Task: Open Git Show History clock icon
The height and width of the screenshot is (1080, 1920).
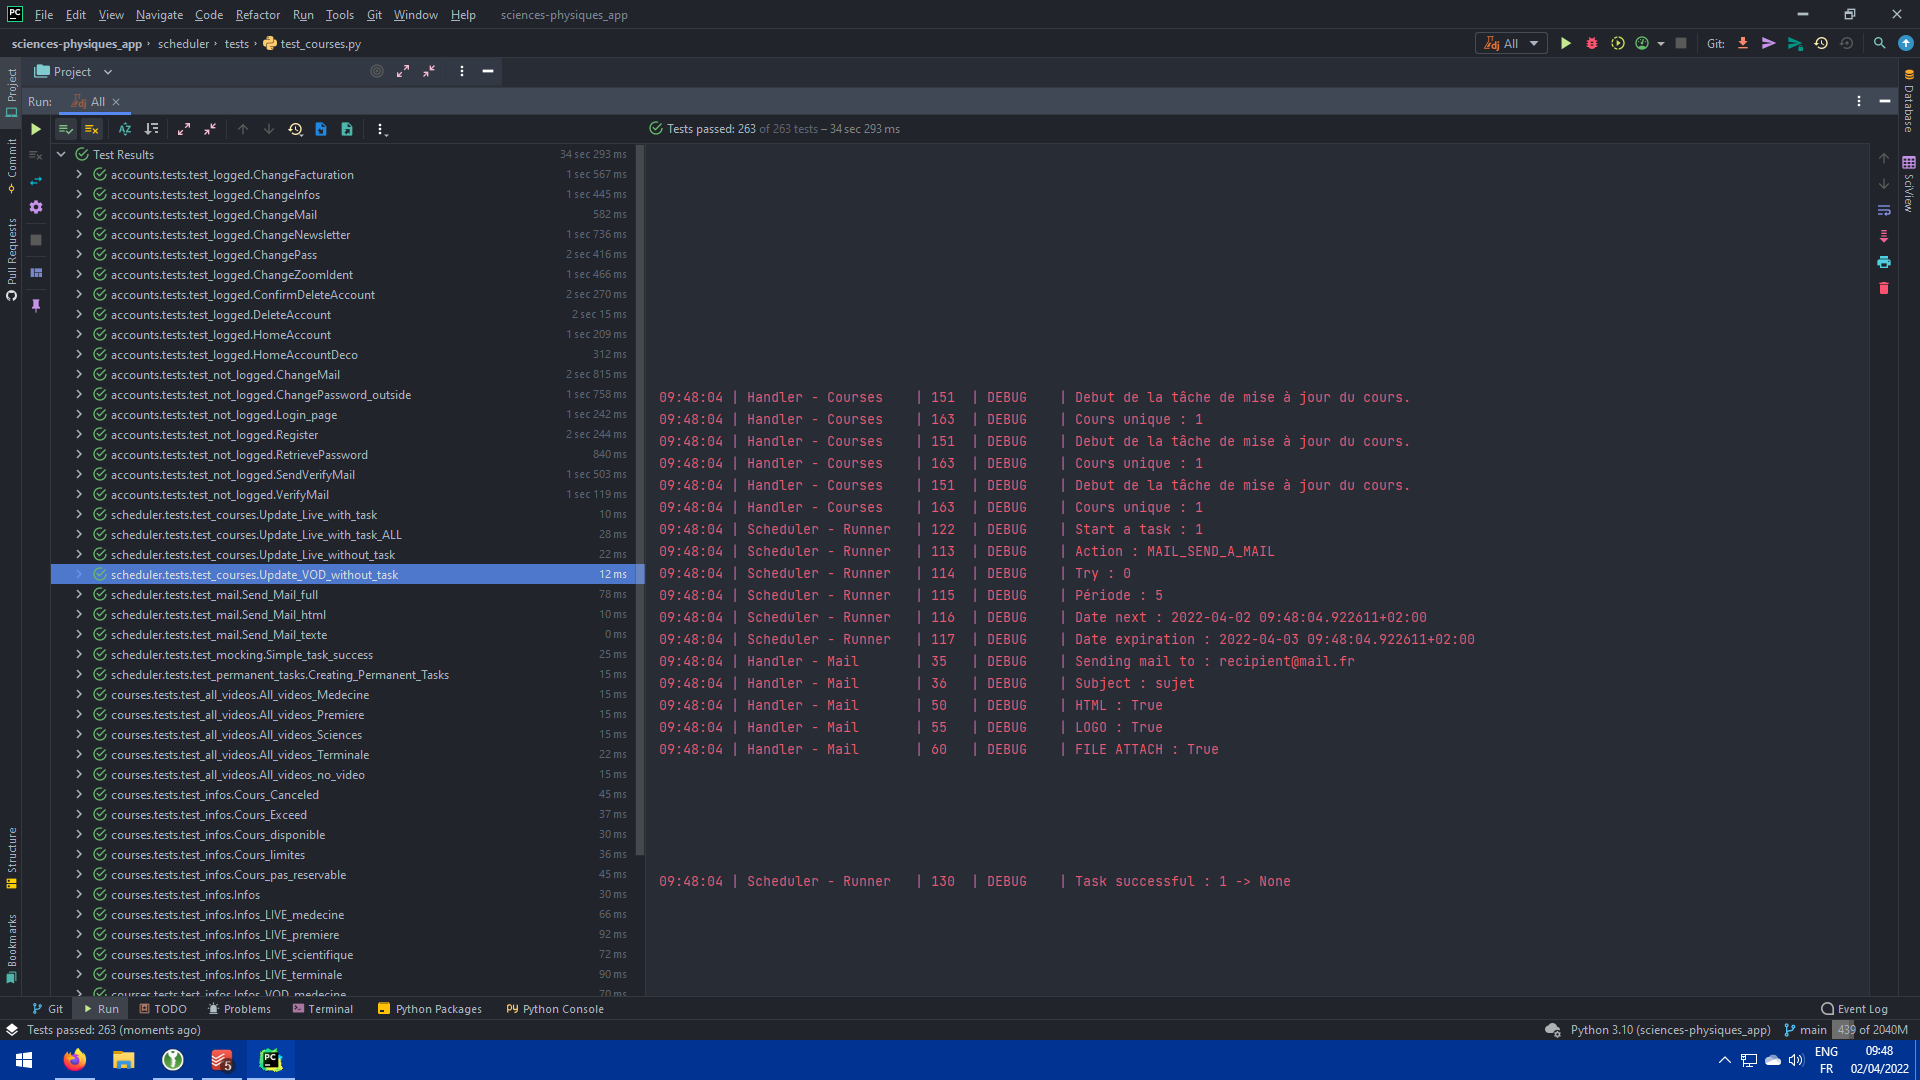Action: pos(1821,43)
